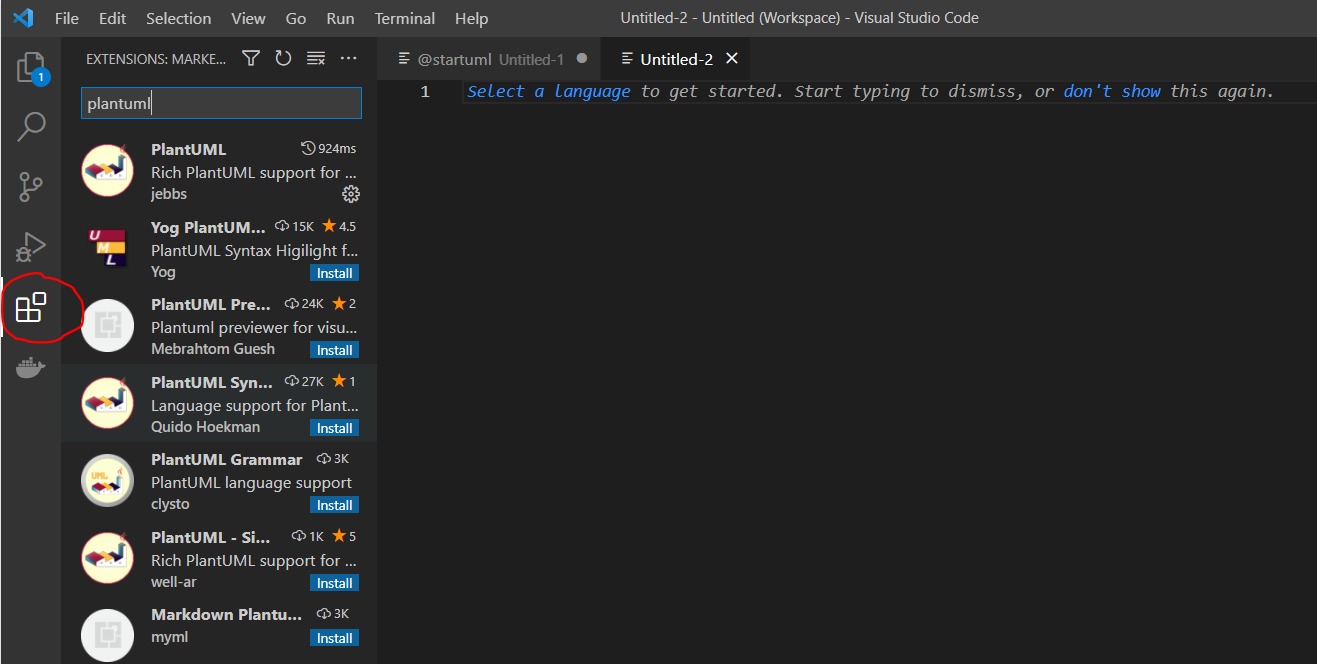The width and height of the screenshot is (1317, 664).
Task: Click the PlantUML - Simple Viewer extension icon
Action: point(108,558)
